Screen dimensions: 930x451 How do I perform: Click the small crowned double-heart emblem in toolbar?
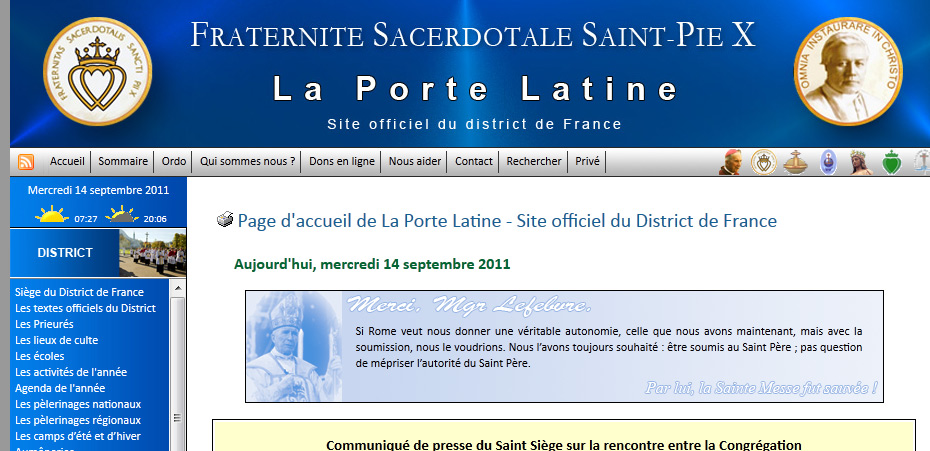(x=764, y=162)
